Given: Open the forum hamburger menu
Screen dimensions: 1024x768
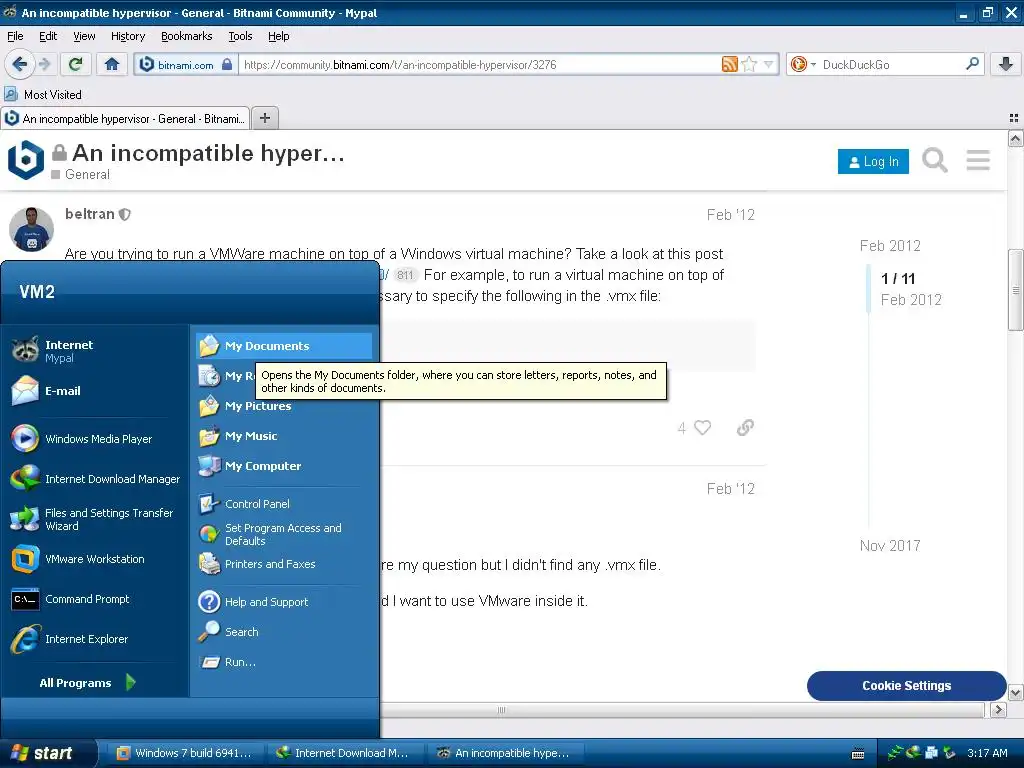Looking at the screenshot, I should 978,160.
